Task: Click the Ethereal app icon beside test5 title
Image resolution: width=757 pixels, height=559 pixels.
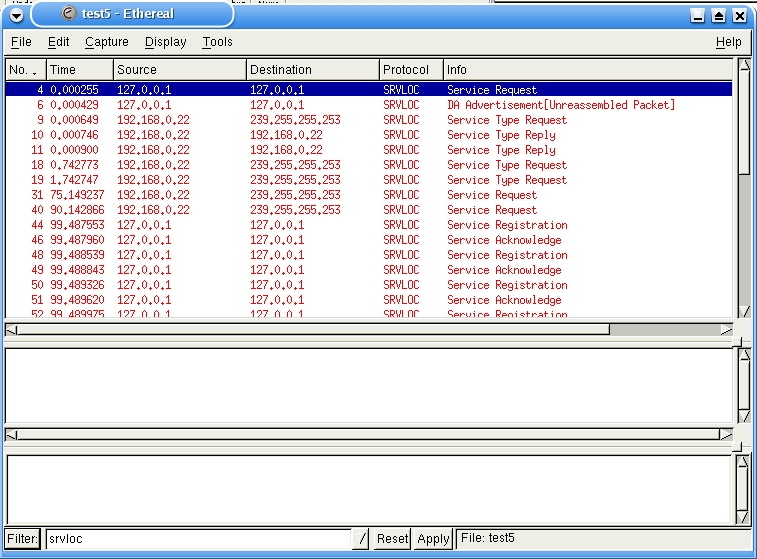Action: [x=68, y=14]
